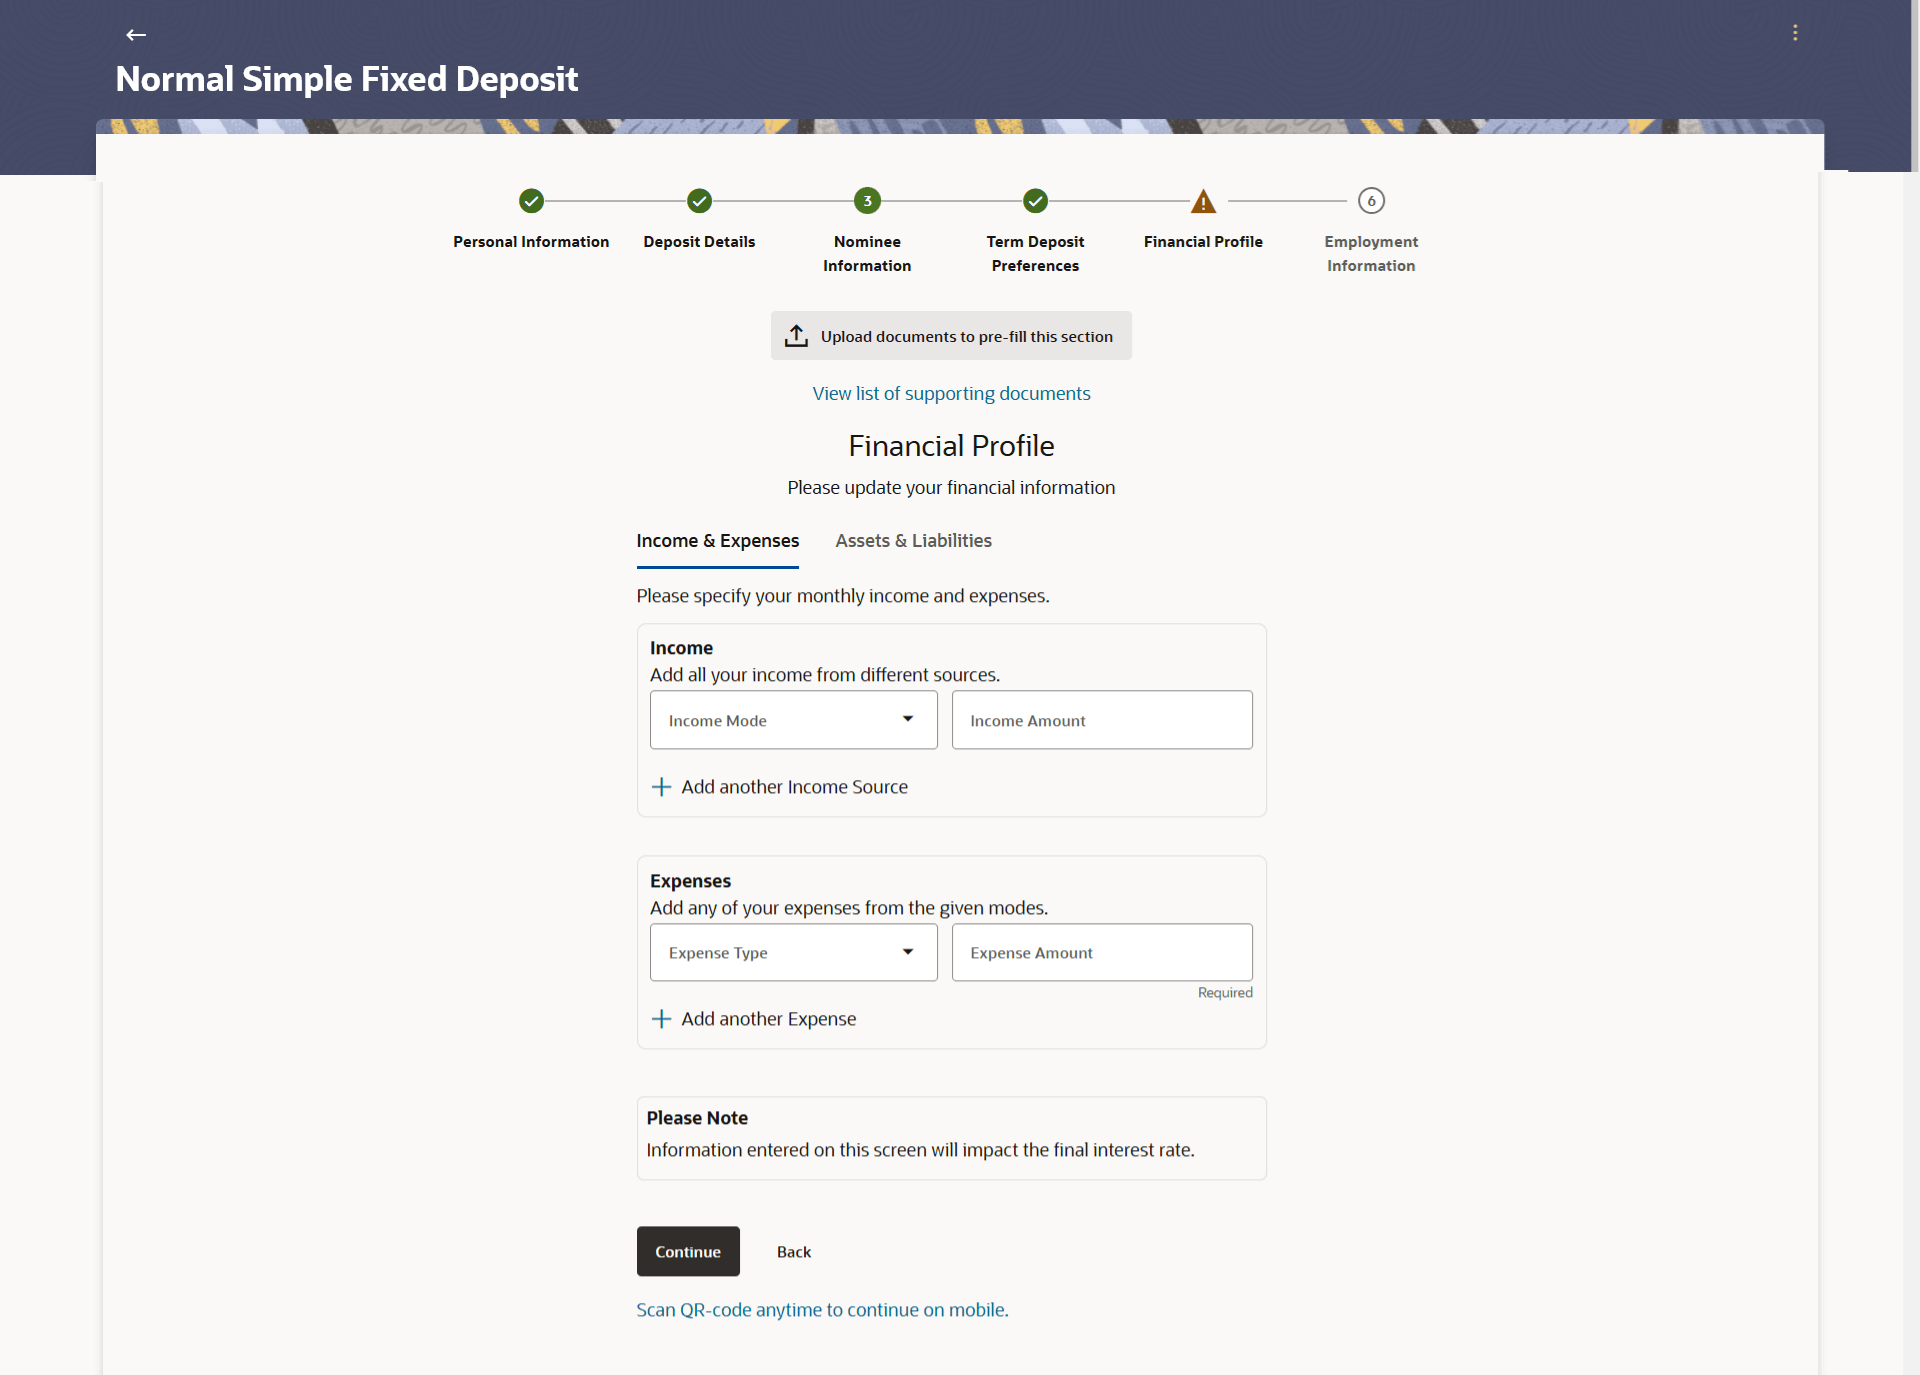Click the Personal Information step checkmark
Viewport: 1920px width, 1375px height.
[x=531, y=201]
